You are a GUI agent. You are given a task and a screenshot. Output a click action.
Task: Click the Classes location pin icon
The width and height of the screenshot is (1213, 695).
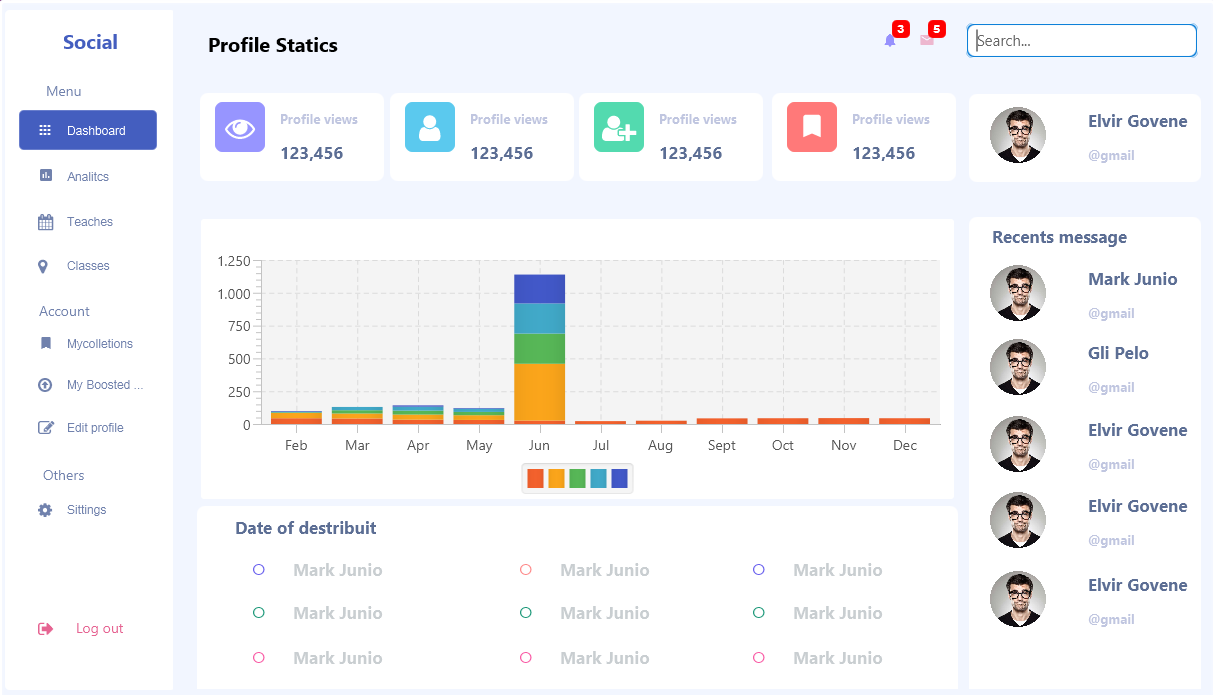43,266
